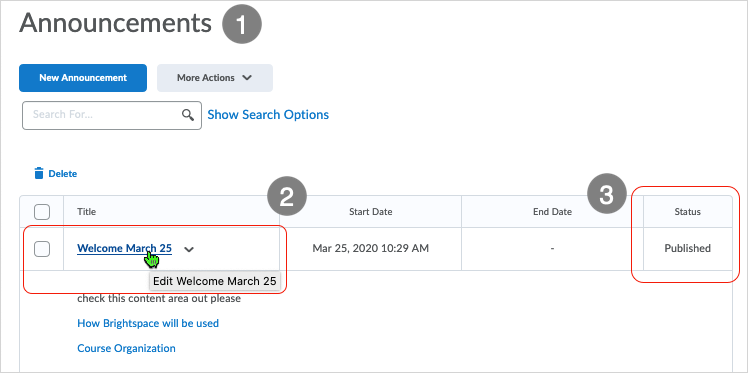Click the More Actions chevron arrow
Image resolution: width=748 pixels, height=373 pixels.
[247, 78]
